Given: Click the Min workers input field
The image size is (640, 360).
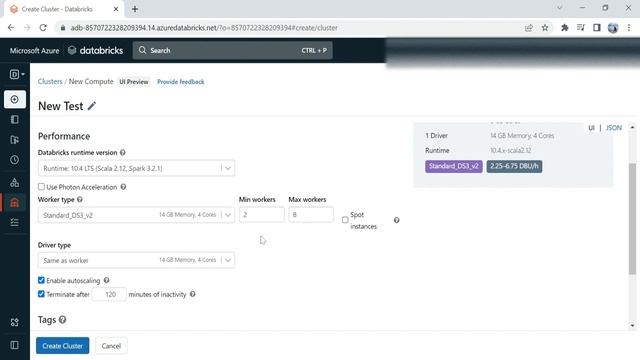Looking at the screenshot, I should 262,215.
